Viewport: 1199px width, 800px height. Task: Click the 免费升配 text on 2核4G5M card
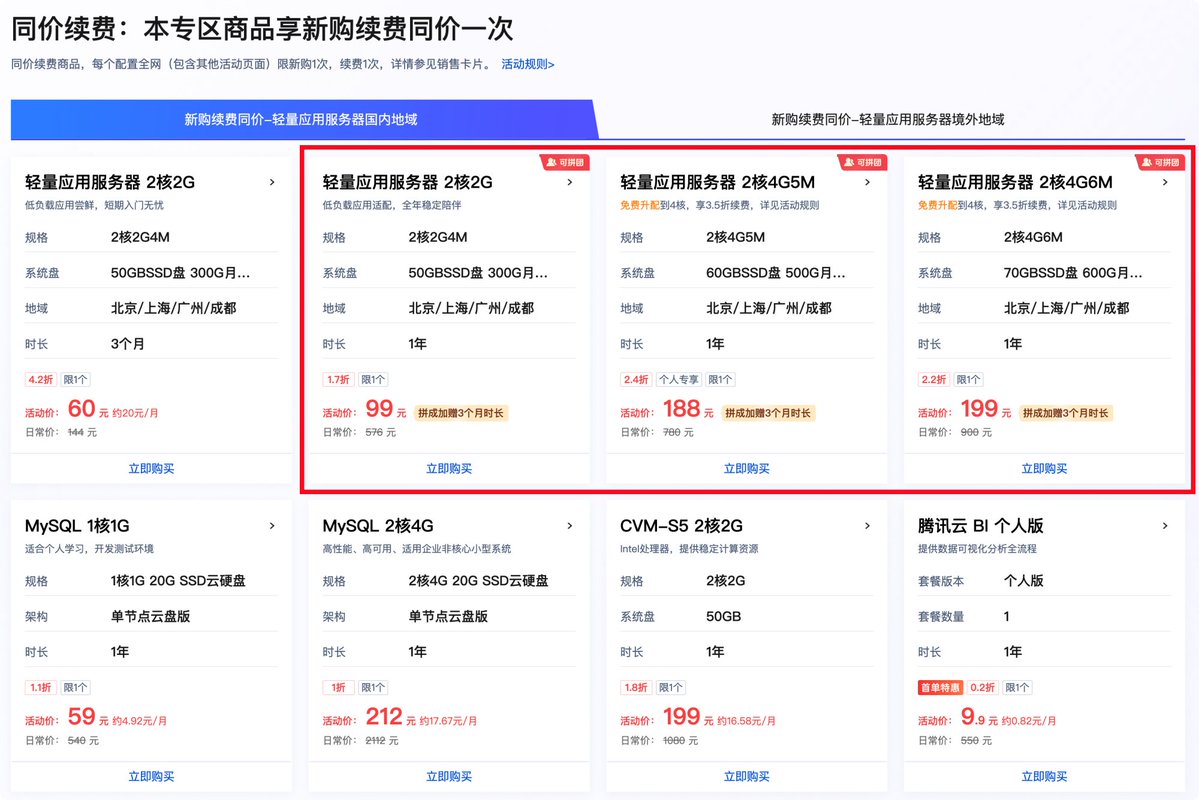point(640,205)
